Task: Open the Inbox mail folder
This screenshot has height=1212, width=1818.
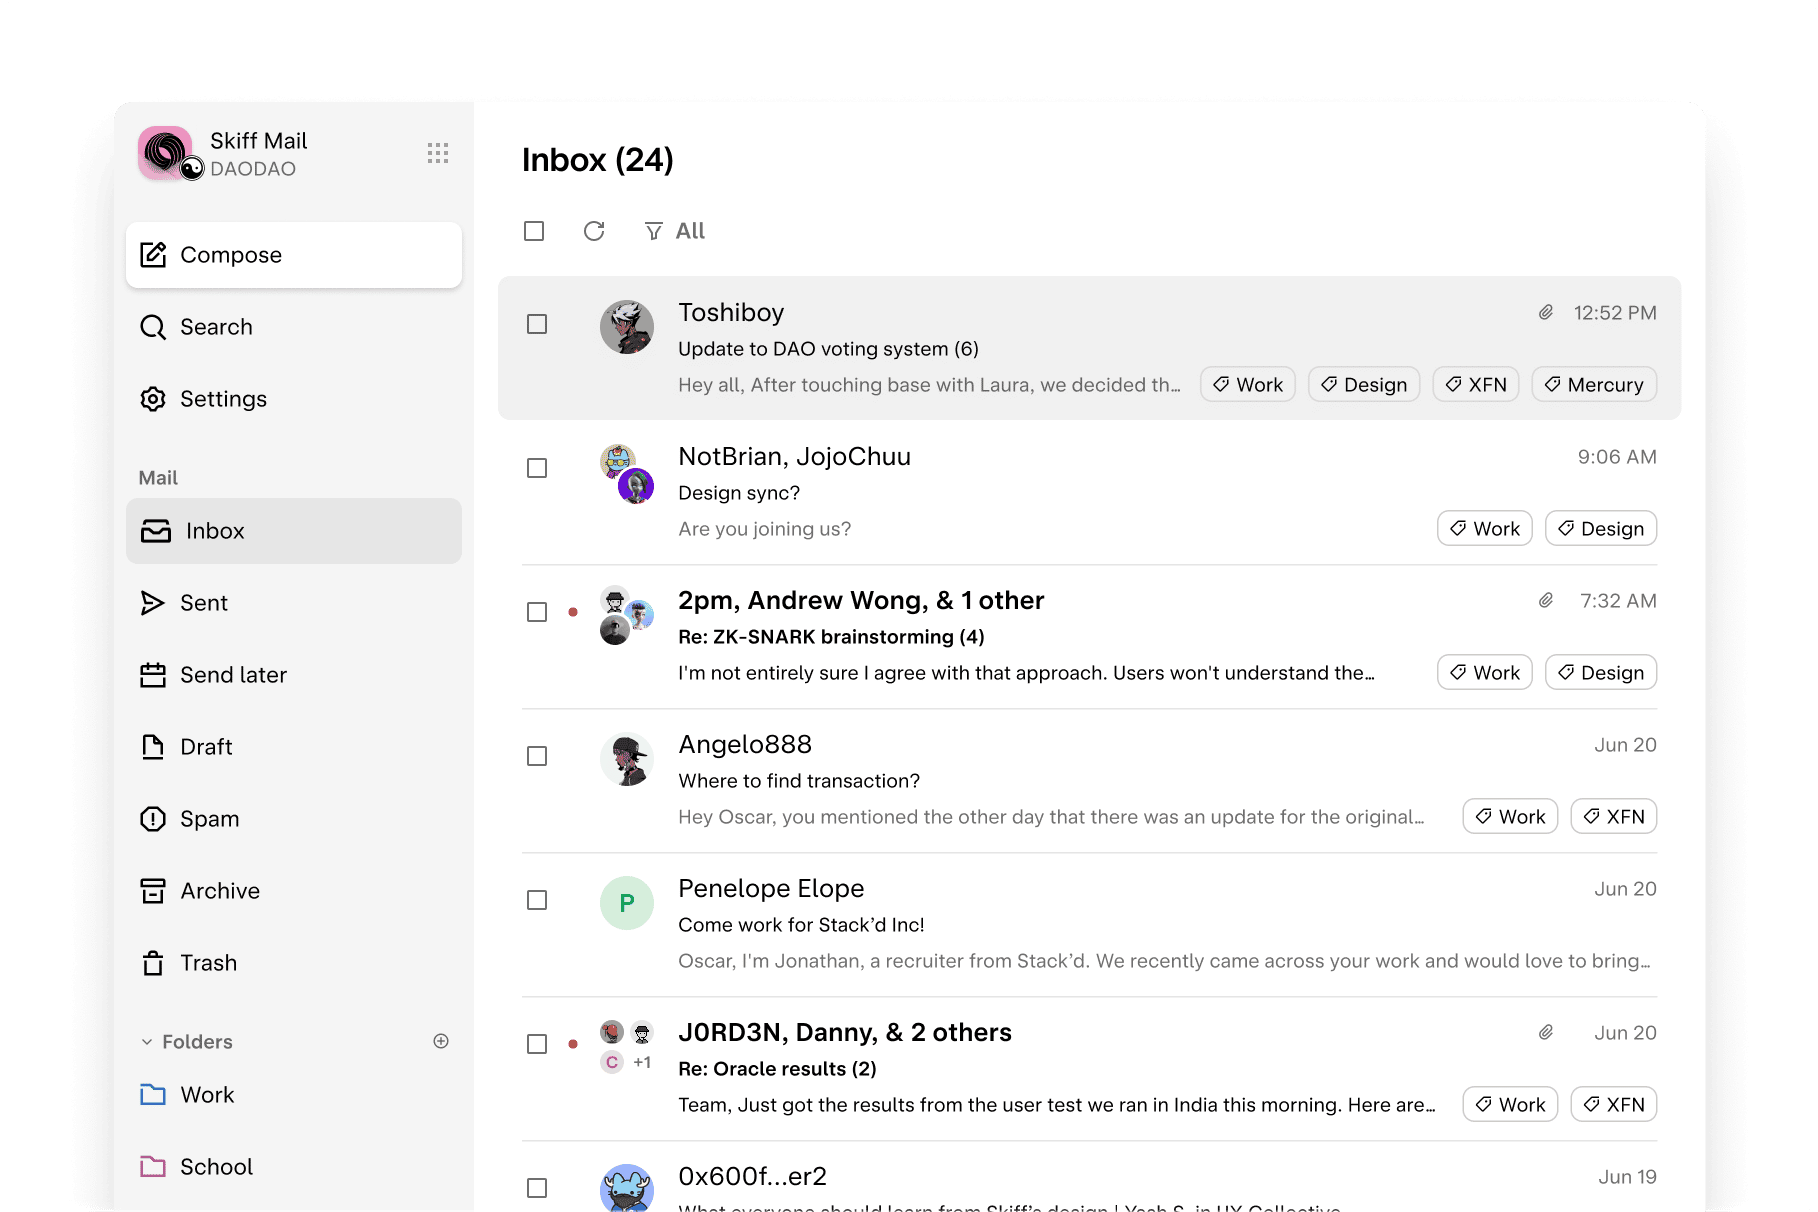Action: [x=294, y=531]
